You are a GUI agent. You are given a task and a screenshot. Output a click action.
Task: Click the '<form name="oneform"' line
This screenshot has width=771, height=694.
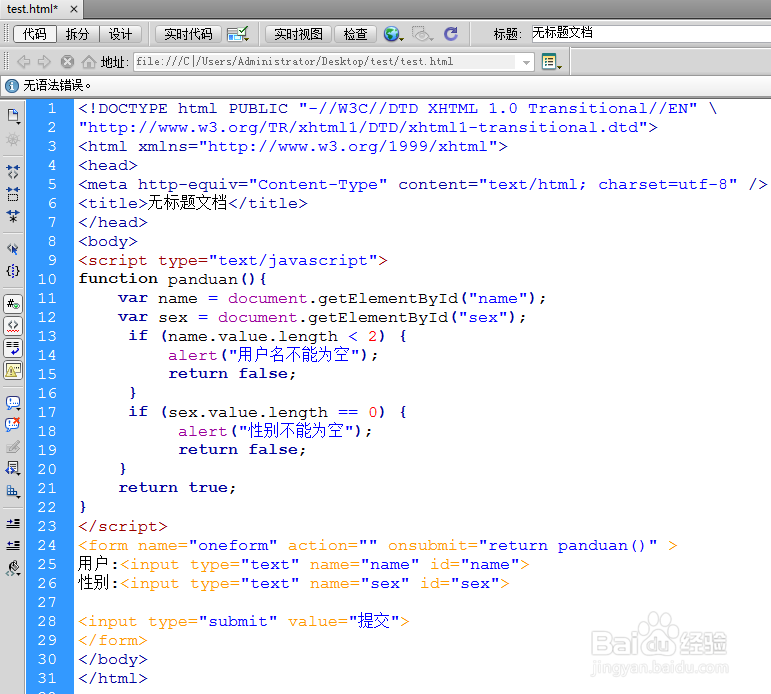[x=378, y=545]
